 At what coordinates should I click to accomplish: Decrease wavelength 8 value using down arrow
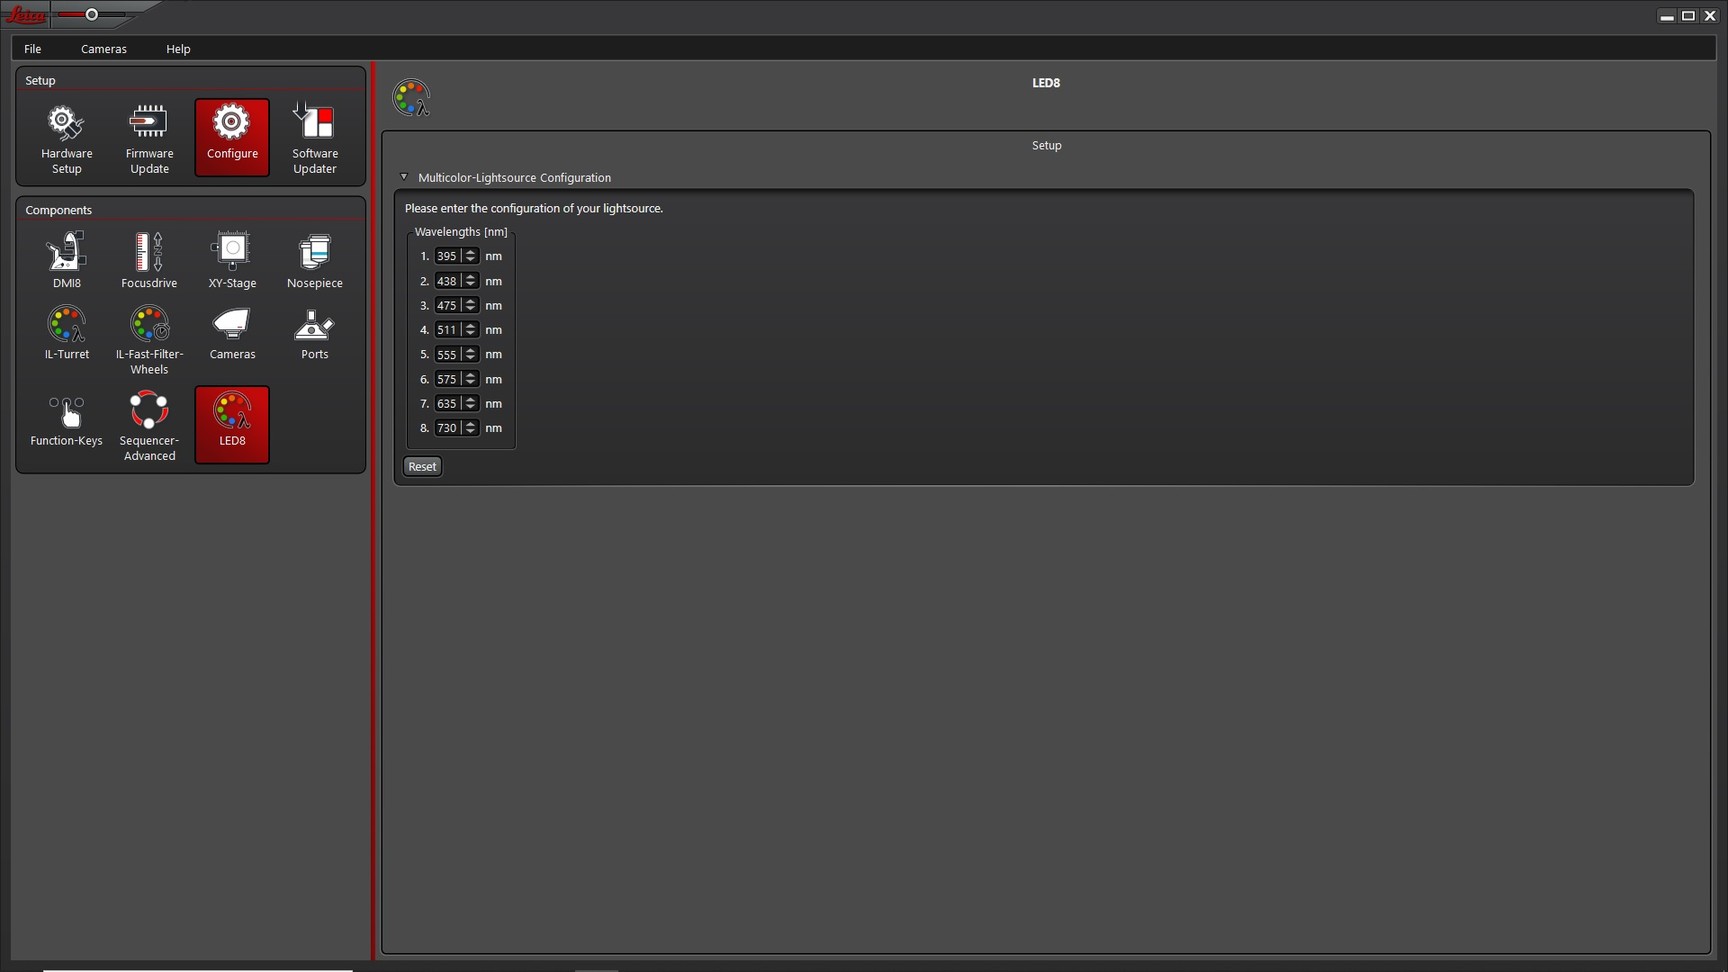point(471,432)
